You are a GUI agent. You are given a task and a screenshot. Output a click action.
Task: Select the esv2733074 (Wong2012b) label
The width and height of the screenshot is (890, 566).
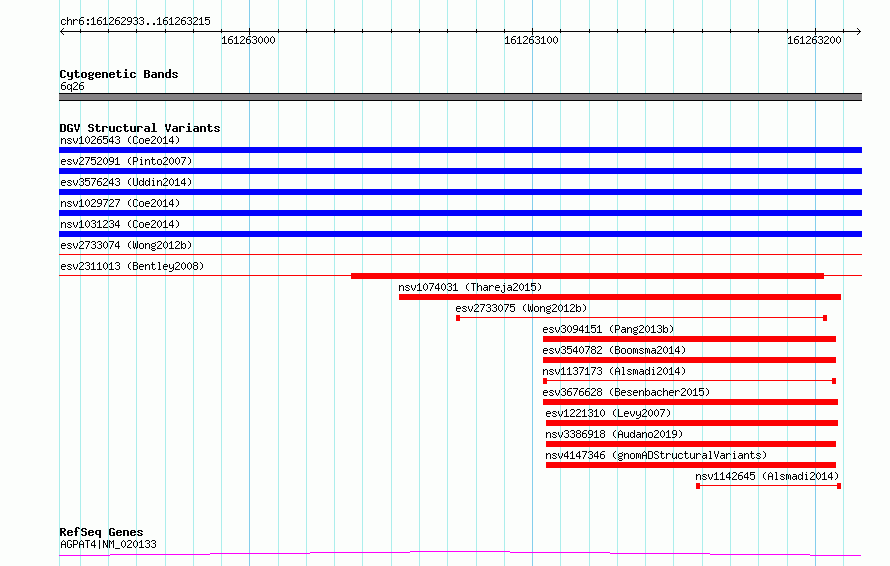click(x=126, y=245)
